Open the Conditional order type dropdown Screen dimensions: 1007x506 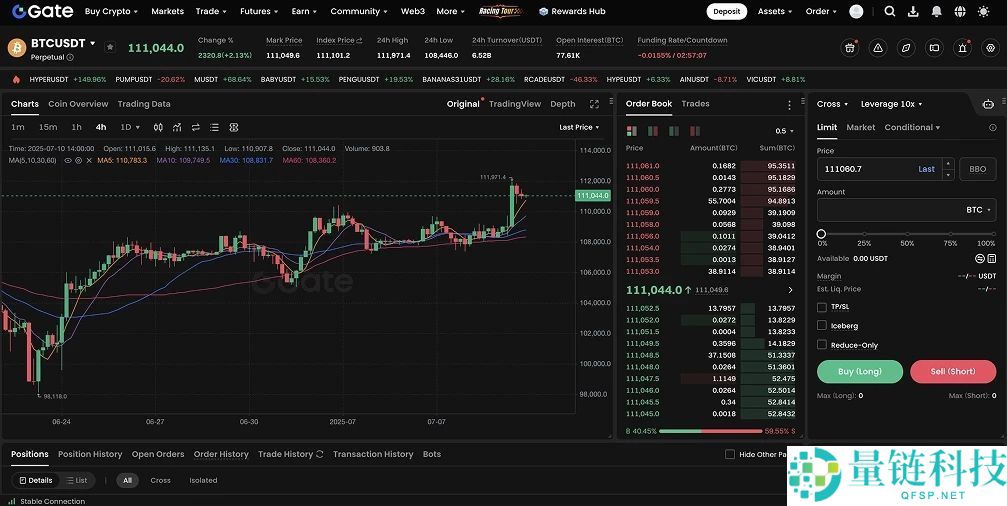pyautogui.click(x=912, y=127)
